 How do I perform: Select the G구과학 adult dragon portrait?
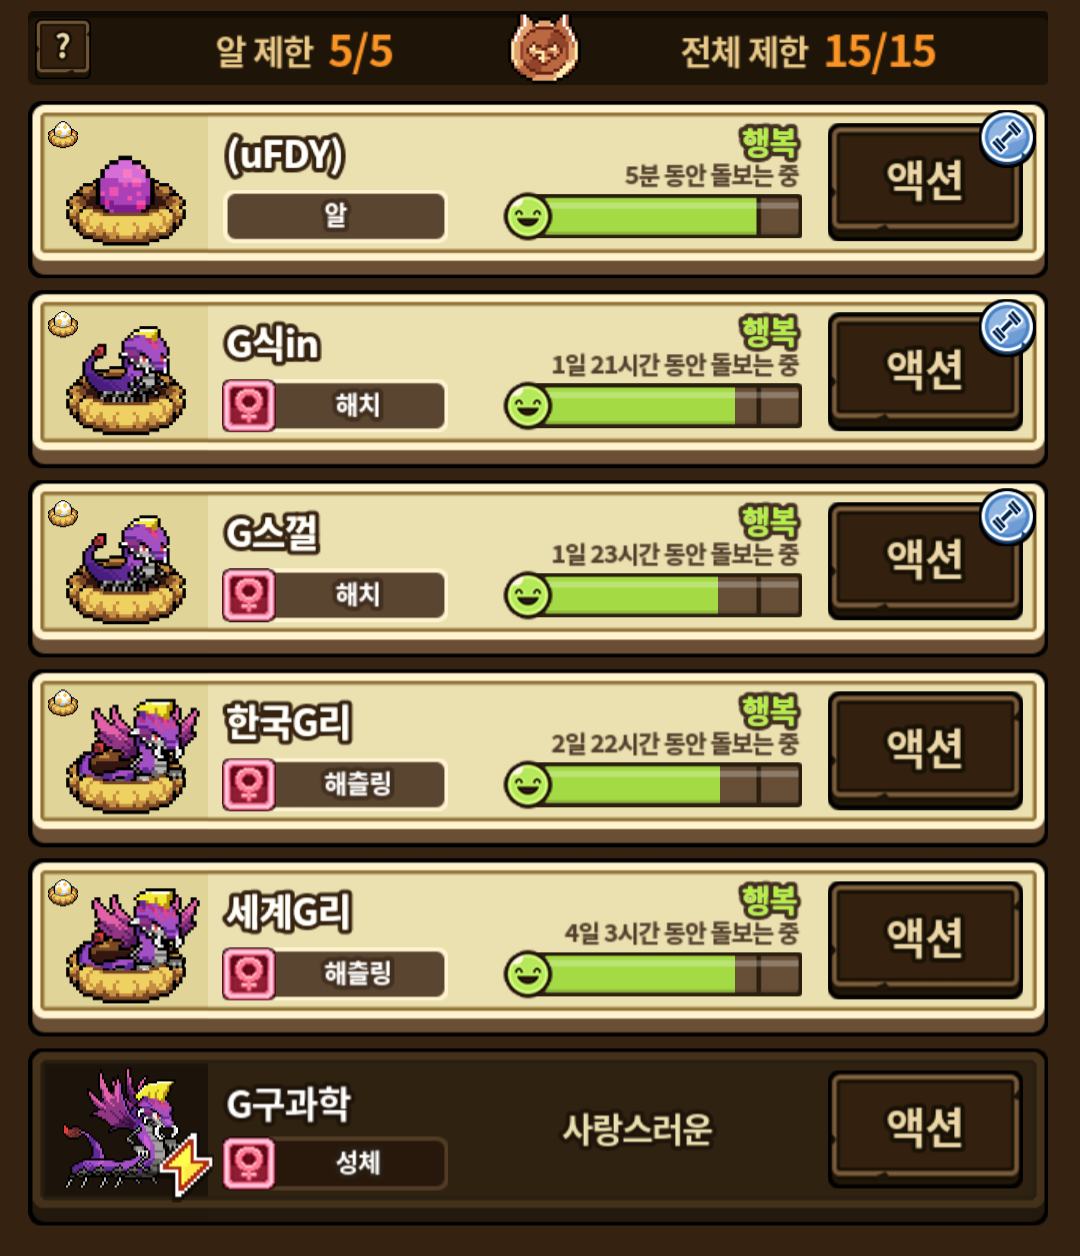[x=126, y=1130]
